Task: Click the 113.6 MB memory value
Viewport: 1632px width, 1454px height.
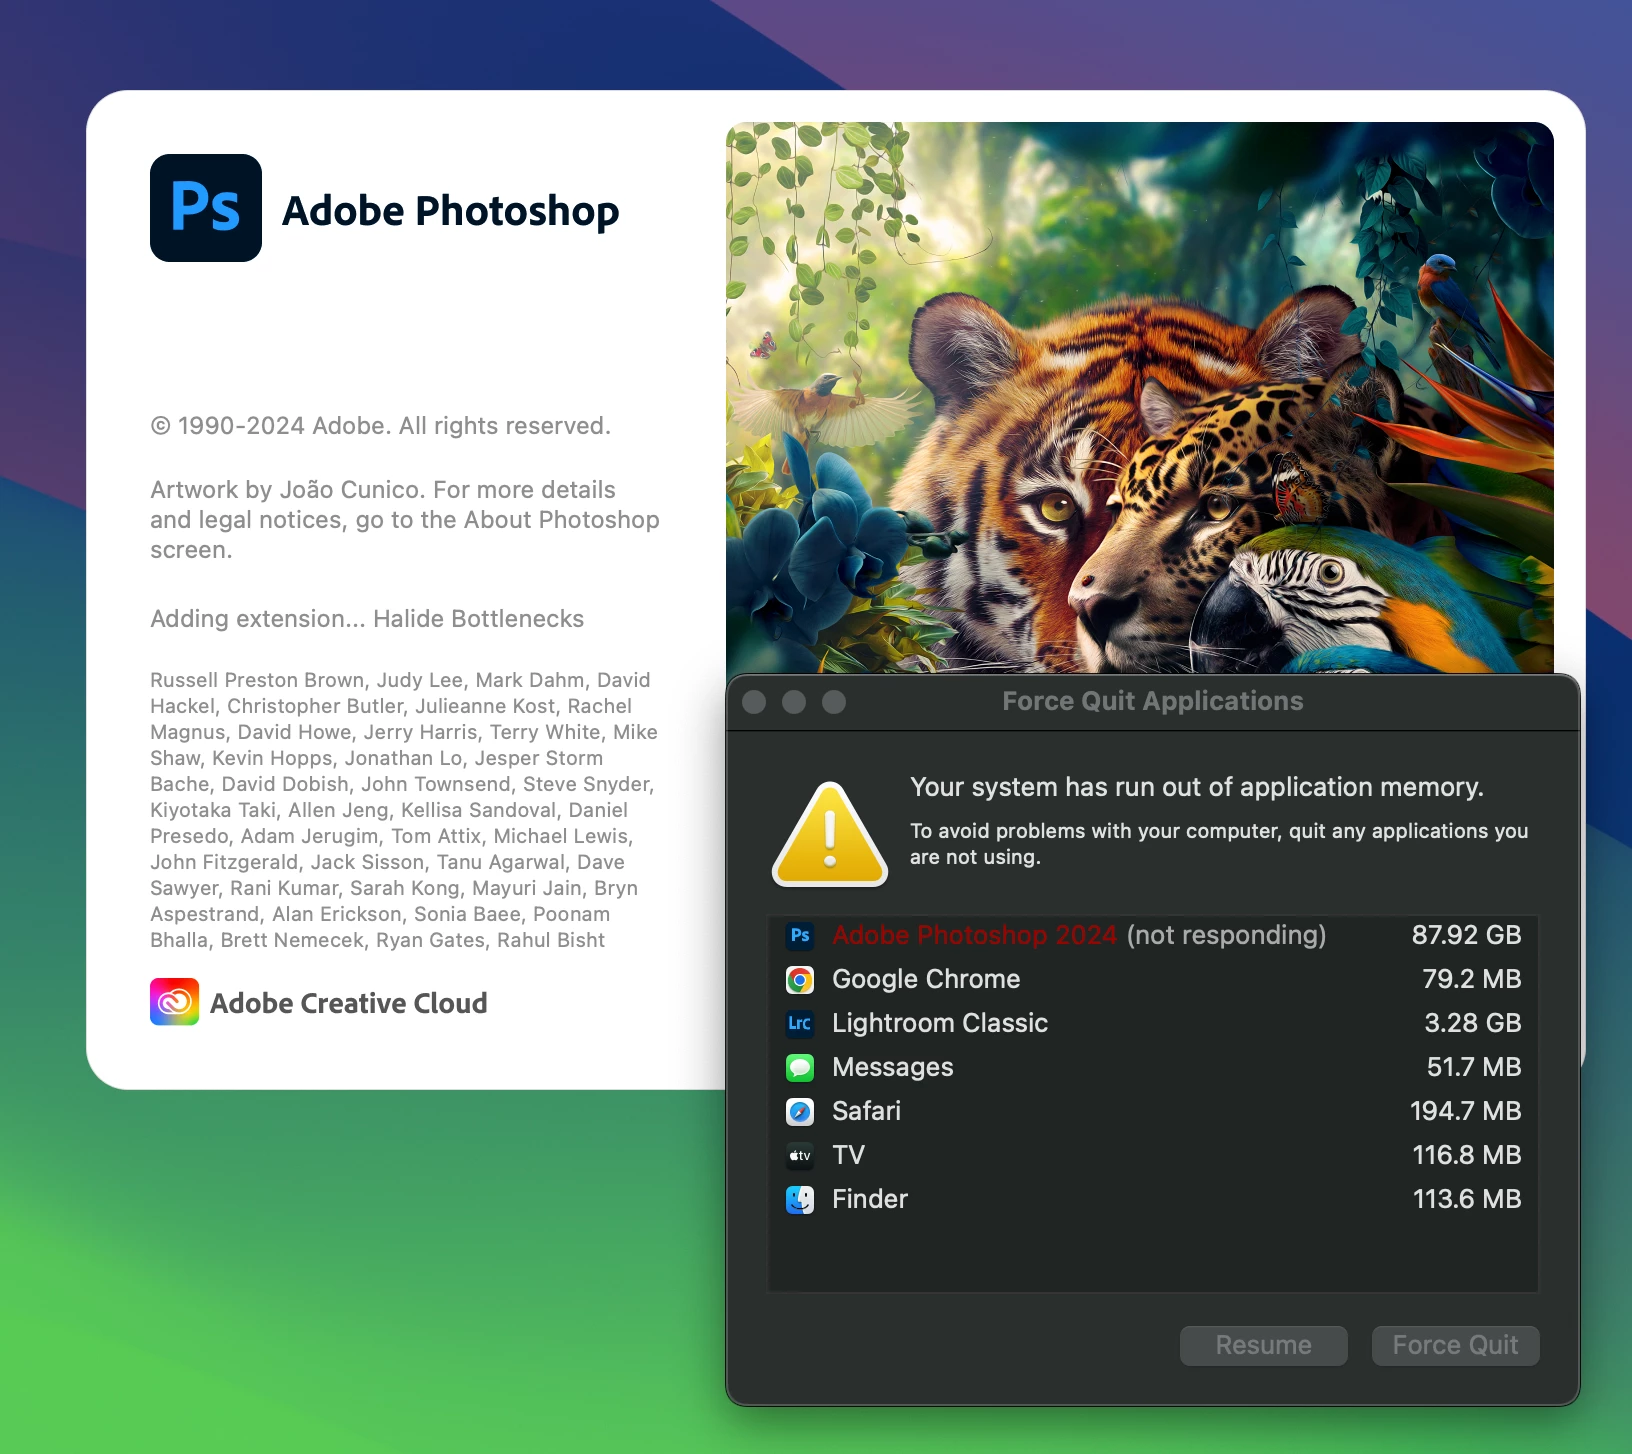Action: pyautogui.click(x=1467, y=1199)
